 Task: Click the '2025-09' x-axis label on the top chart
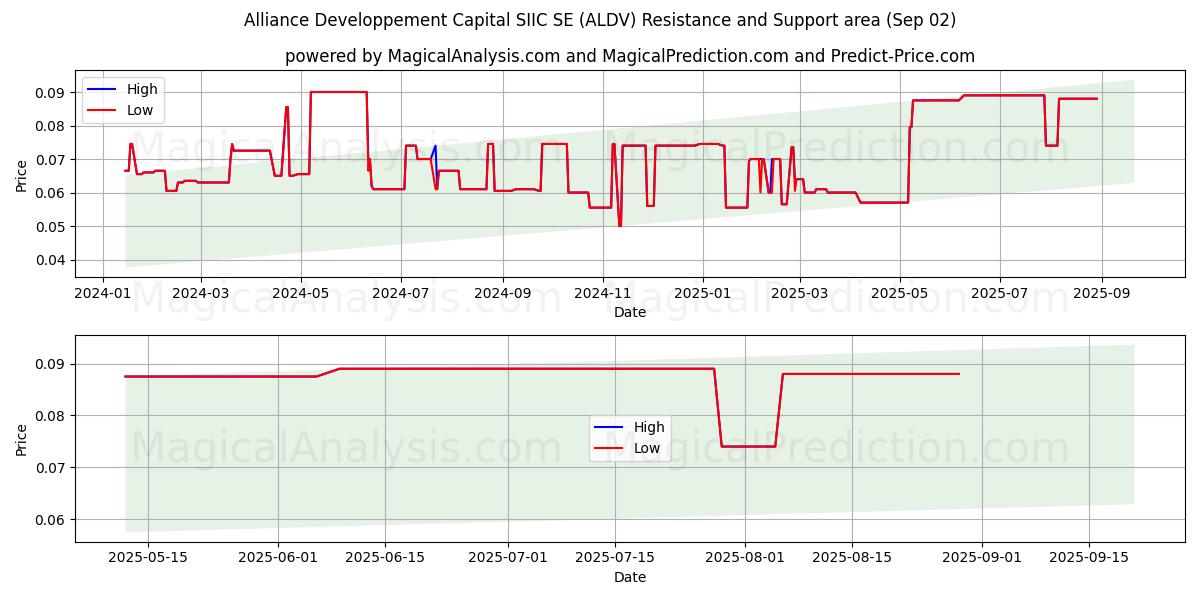[1101, 294]
